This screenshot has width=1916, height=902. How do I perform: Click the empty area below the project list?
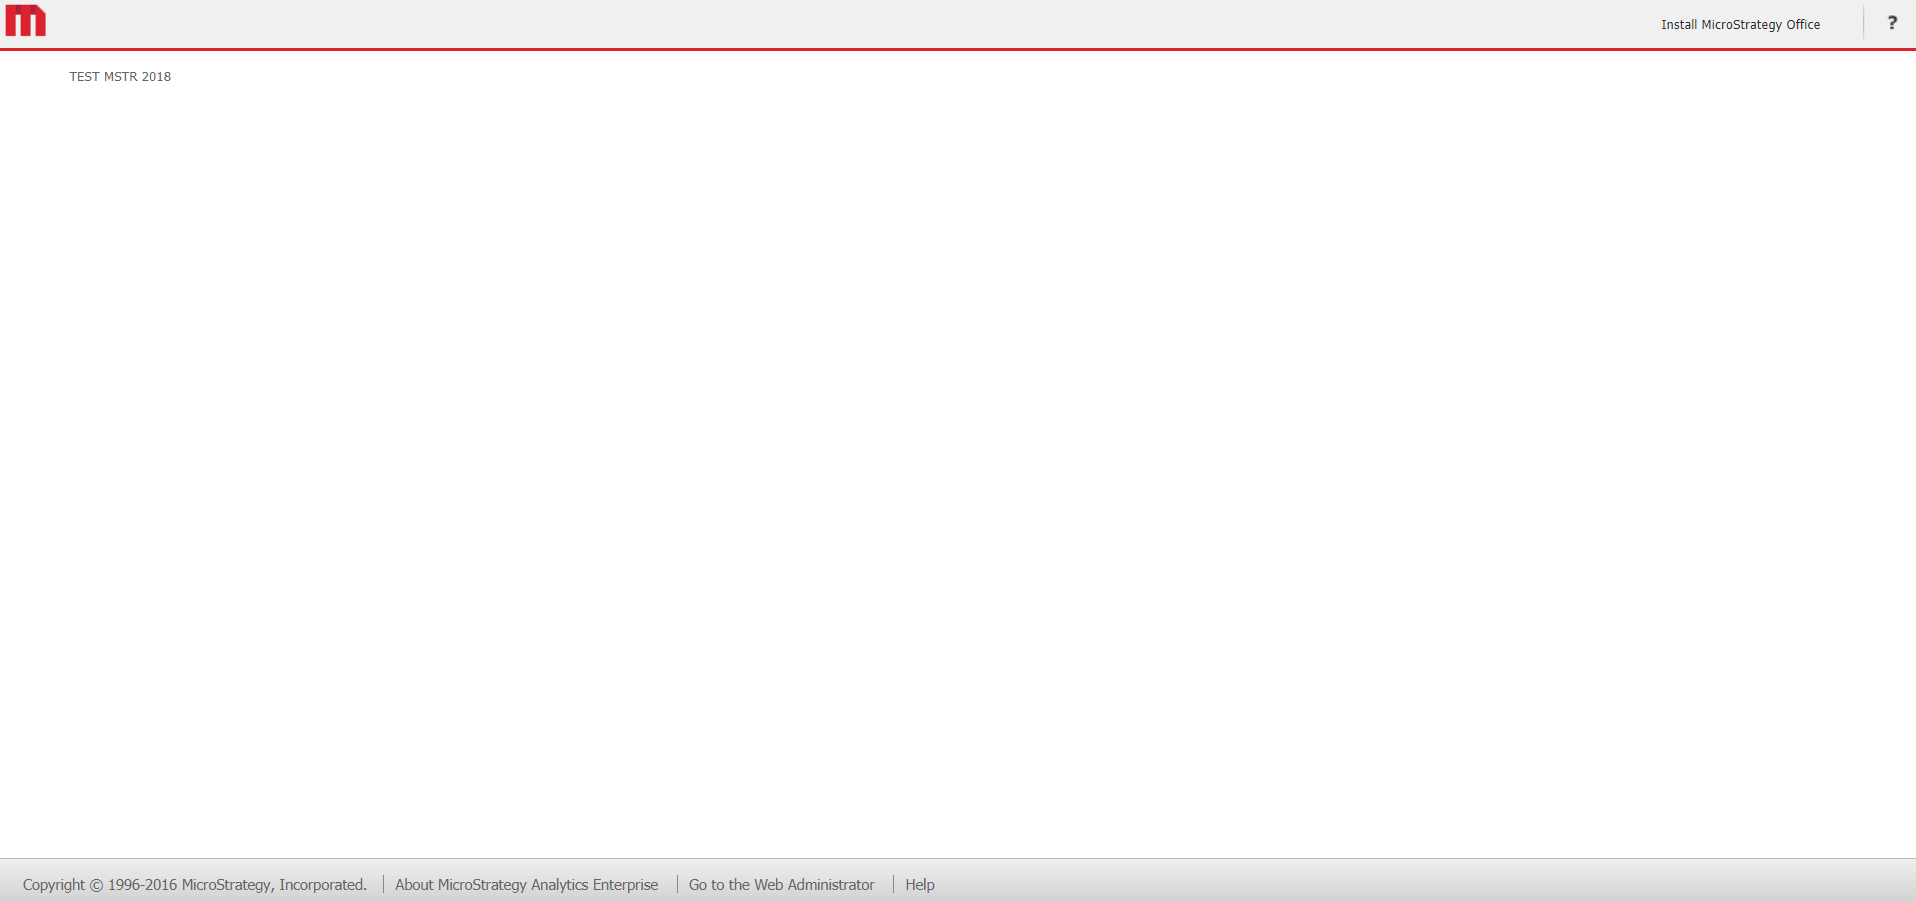tap(958, 450)
